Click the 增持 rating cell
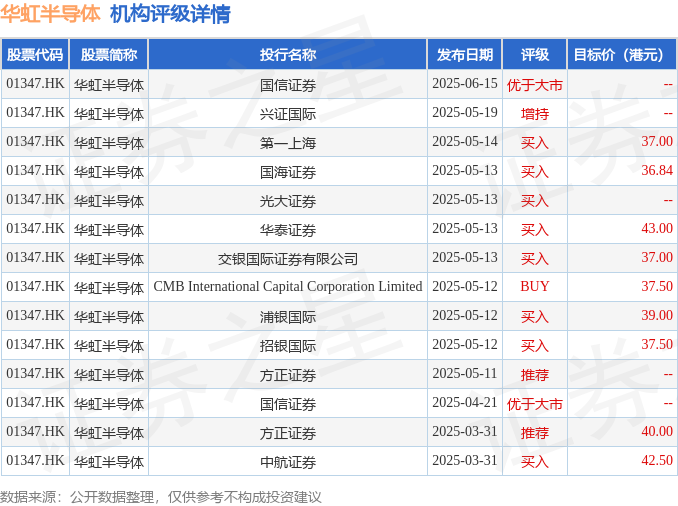Image resolution: width=678 pixels, height=506 pixels. tap(535, 114)
